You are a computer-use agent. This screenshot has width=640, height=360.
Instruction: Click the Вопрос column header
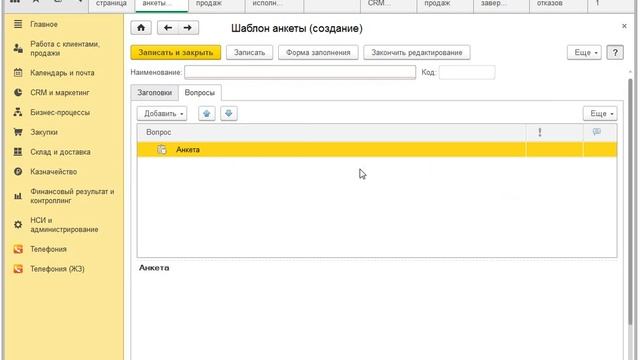331,132
